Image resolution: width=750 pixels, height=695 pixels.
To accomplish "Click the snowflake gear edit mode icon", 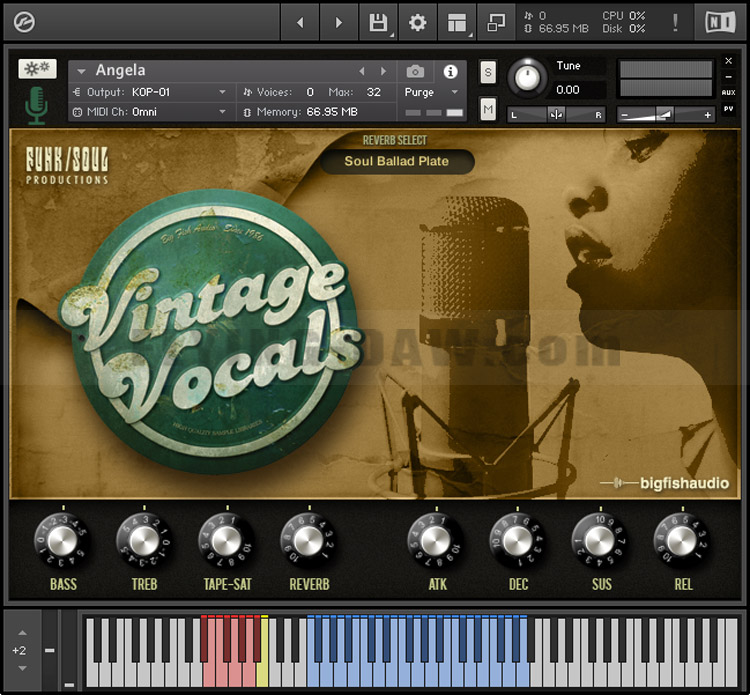I will point(37,68).
